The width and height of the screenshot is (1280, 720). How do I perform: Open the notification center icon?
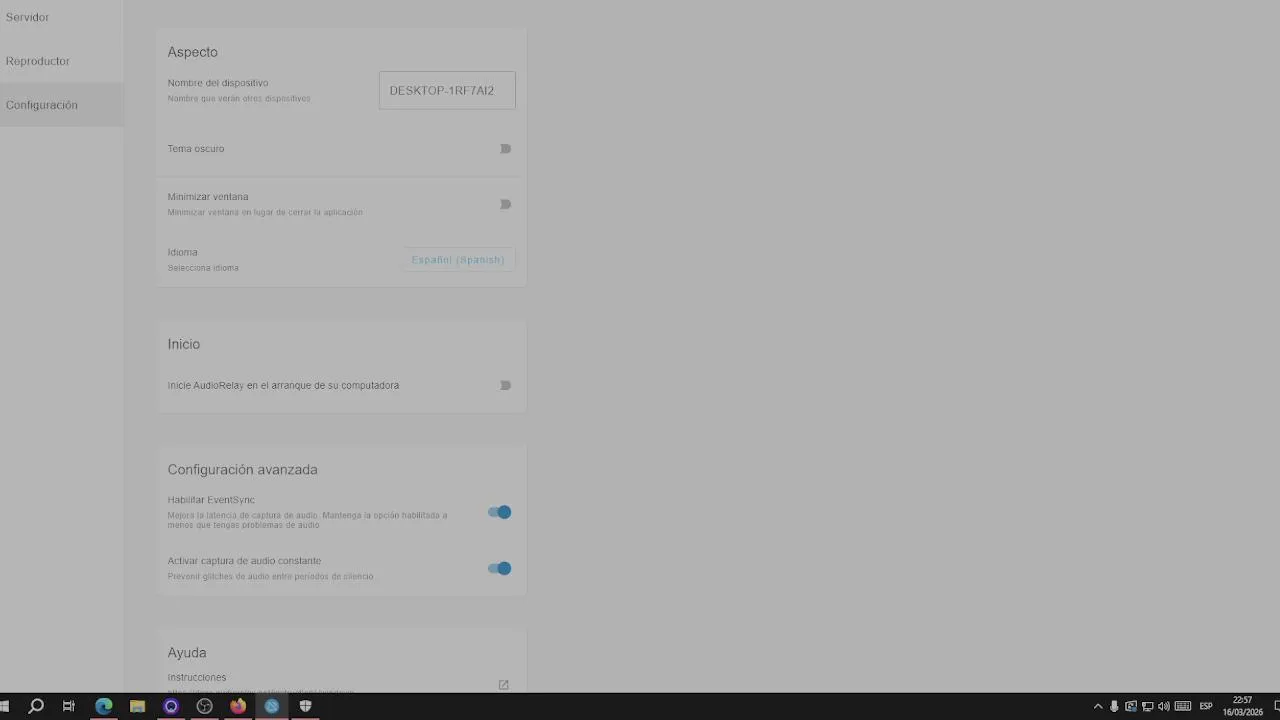[1276, 706]
